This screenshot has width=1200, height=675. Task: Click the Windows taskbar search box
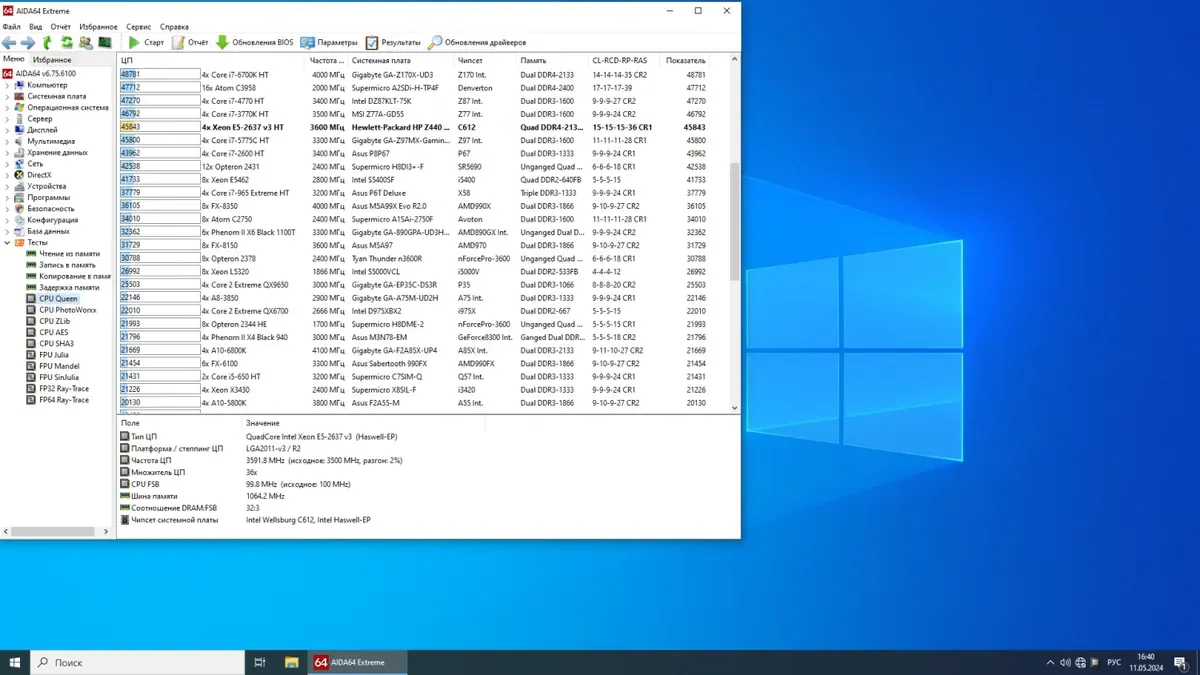point(140,662)
